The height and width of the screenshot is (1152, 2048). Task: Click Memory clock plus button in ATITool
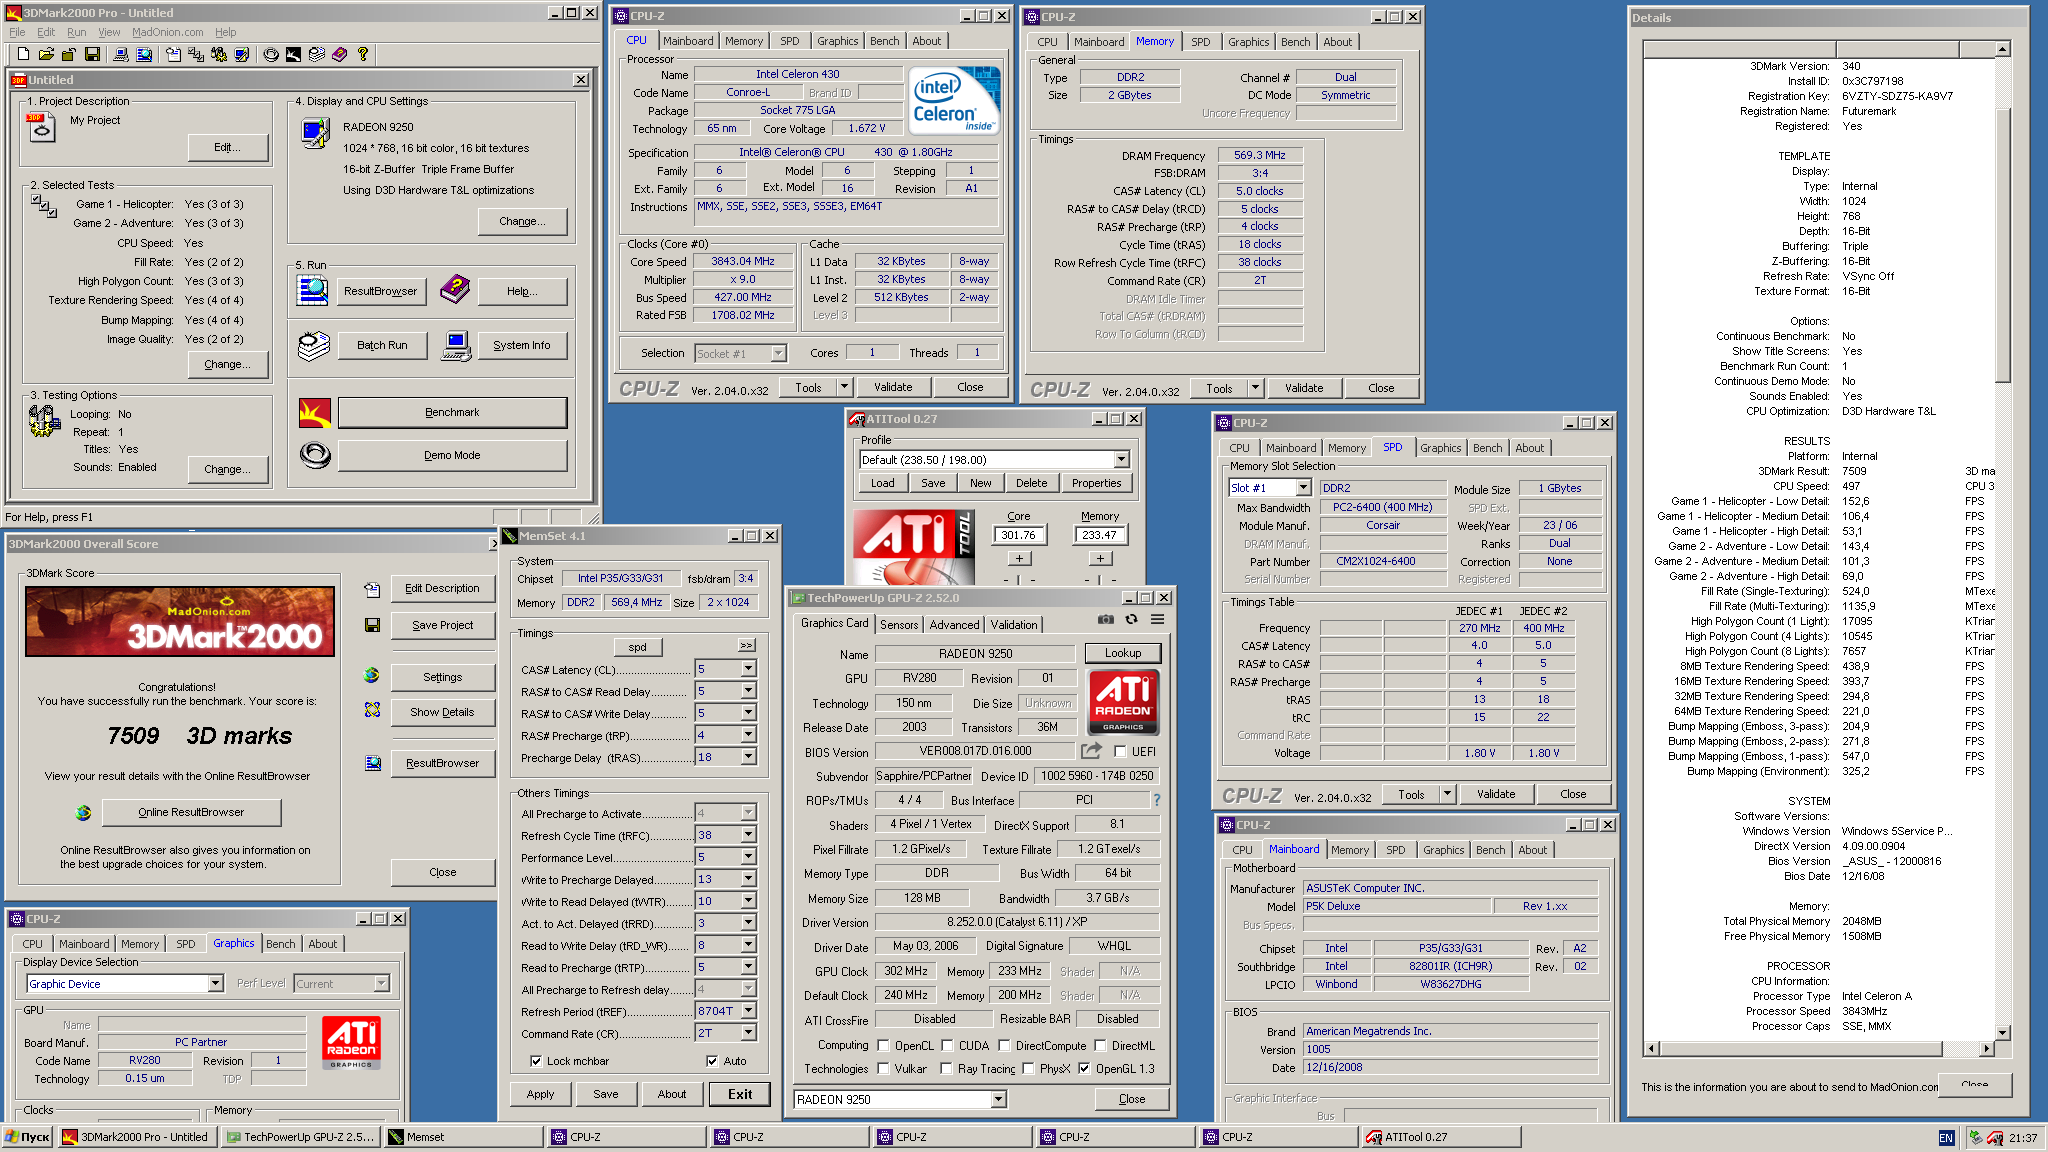coord(1100,559)
